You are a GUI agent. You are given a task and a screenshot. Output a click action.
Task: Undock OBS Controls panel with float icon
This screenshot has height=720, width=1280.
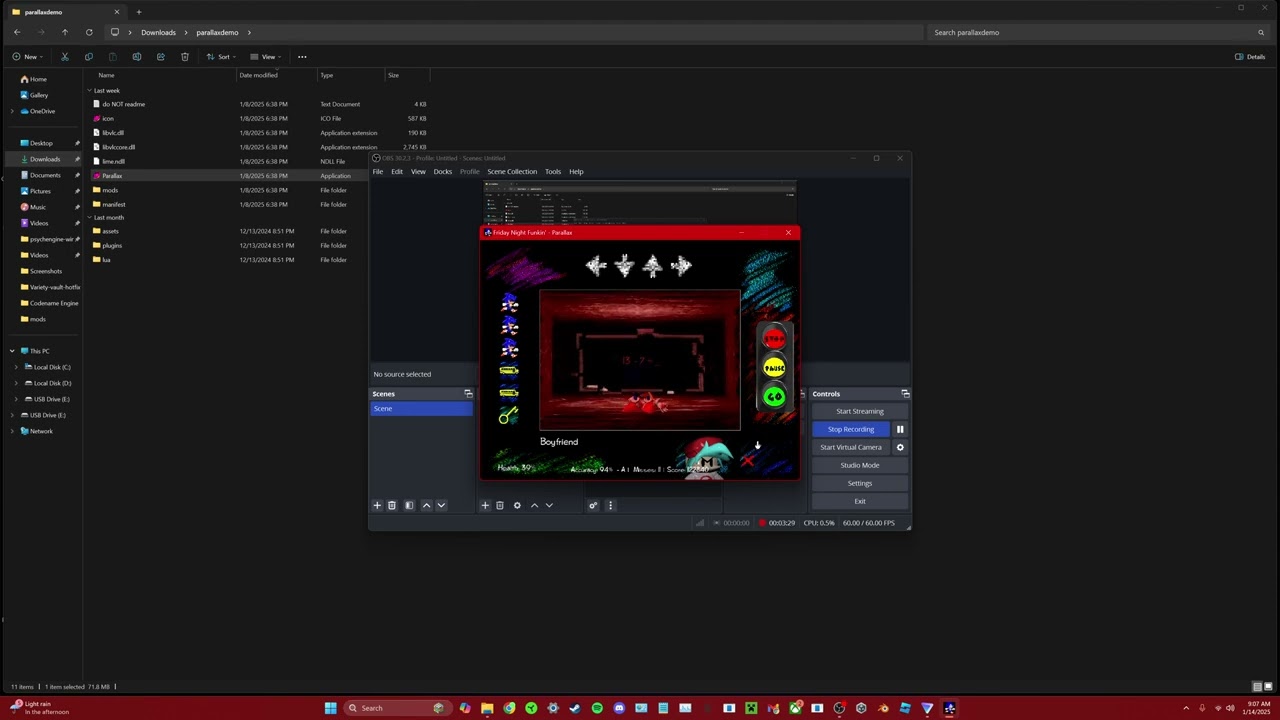coord(905,394)
